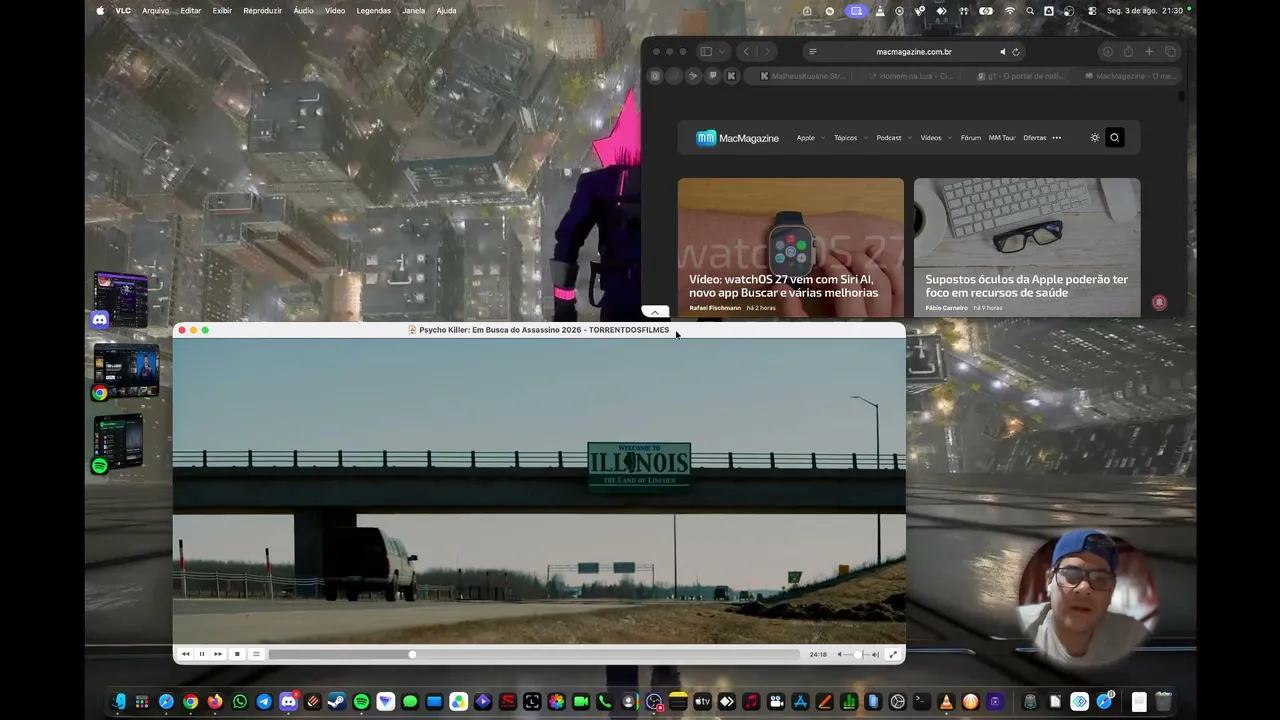The image size is (1280, 720).
Task: Open the MacMagazine search
Action: tap(1114, 138)
